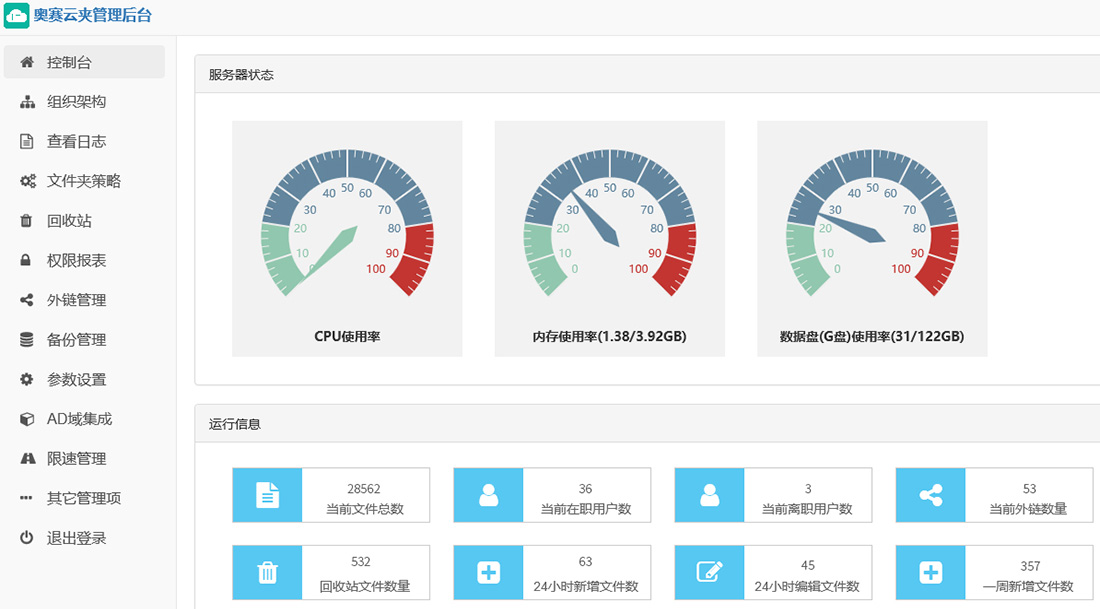The height and width of the screenshot is (609, 1100).
Task: Open 回收站 in the sidebar
Action: click(69, 221)
